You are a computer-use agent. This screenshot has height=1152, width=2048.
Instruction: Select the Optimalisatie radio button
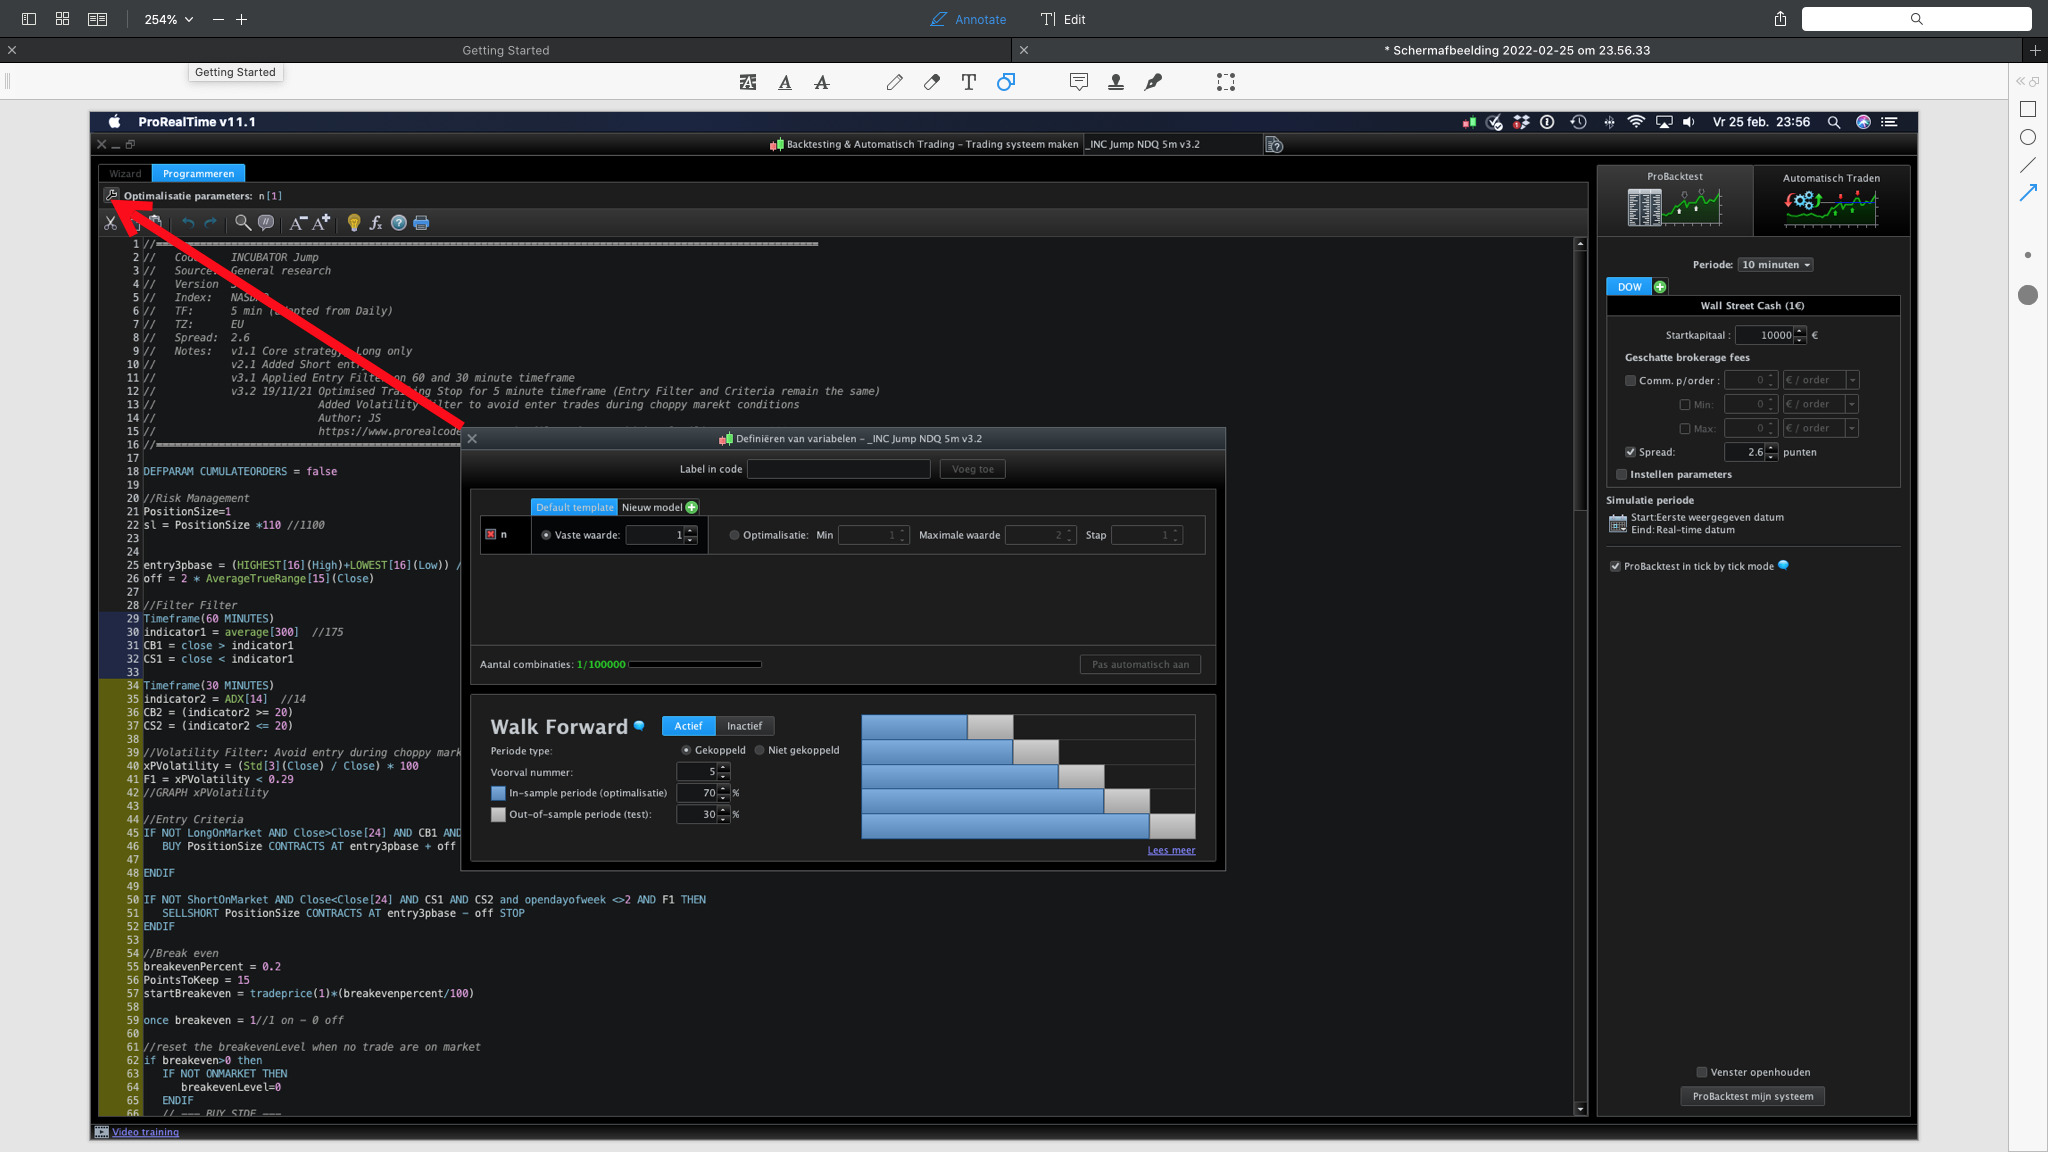point(734,535)
